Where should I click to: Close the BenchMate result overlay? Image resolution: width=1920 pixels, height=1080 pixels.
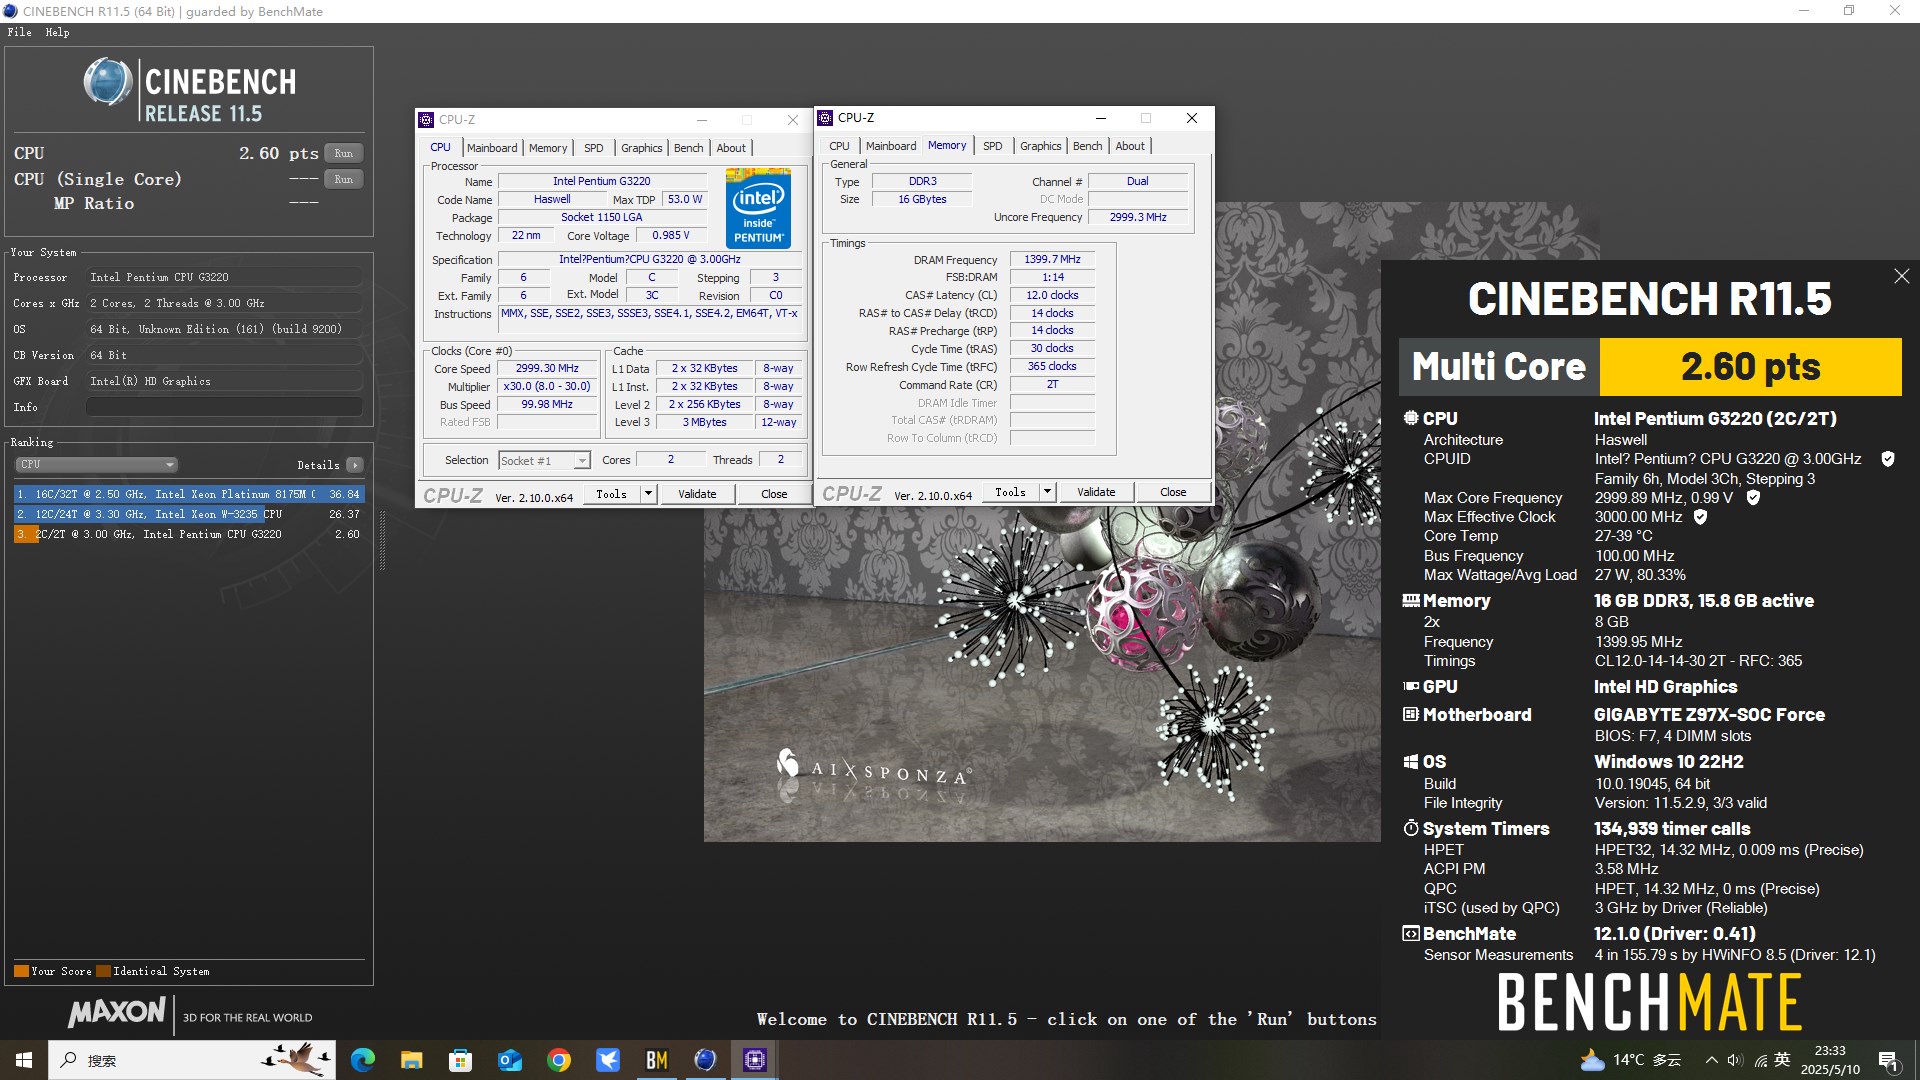click(1901, 276)
